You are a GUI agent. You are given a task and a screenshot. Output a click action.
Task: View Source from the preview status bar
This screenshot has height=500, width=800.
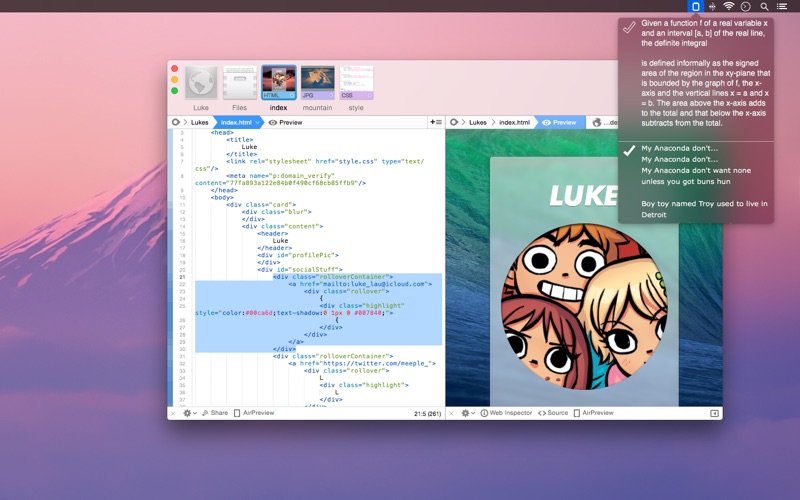click(553, 413)
